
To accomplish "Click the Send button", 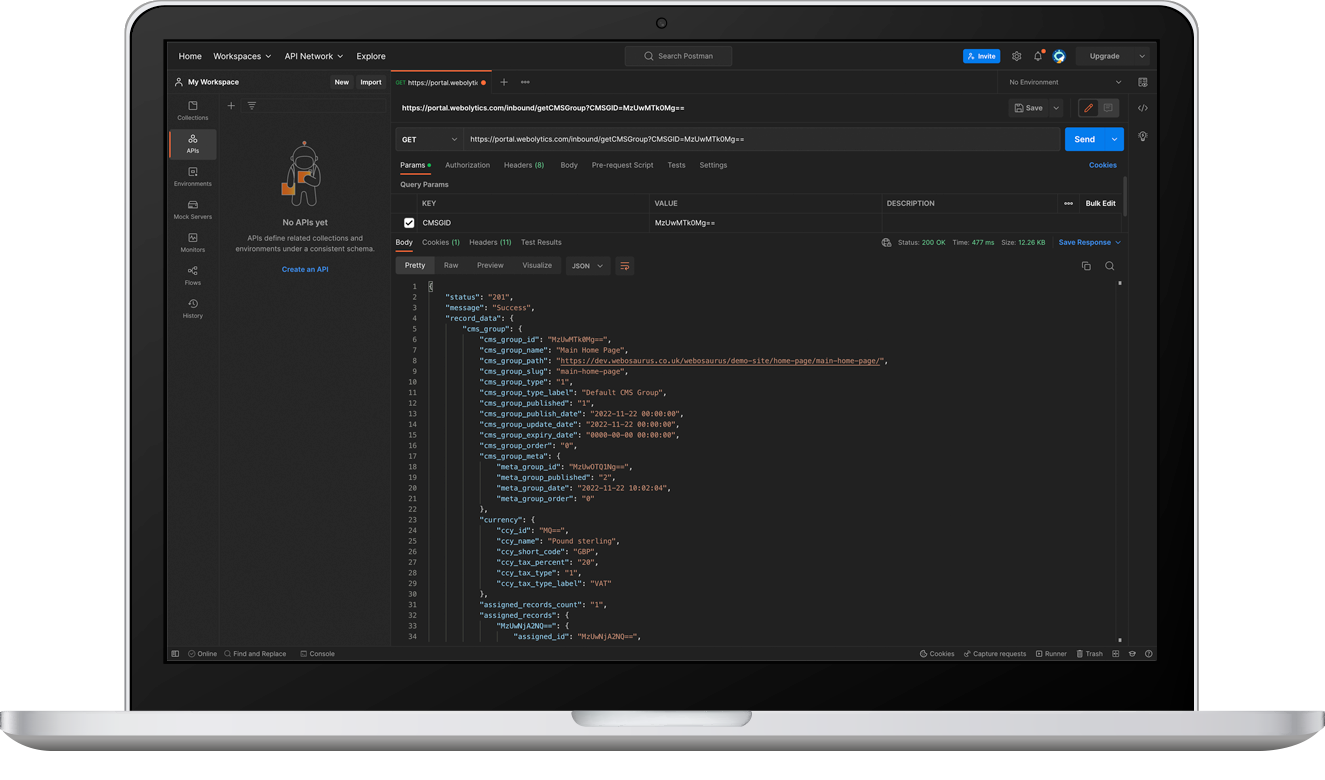I will [x=1085, y=139].
